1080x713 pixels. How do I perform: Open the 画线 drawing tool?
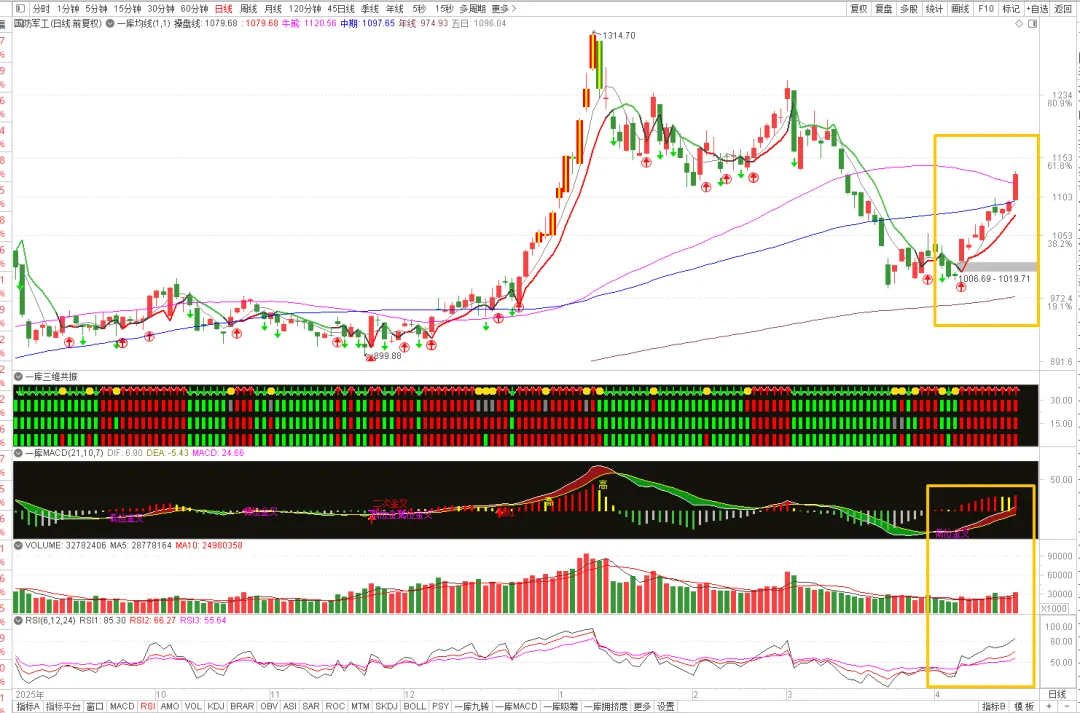(x=960, y=8)
